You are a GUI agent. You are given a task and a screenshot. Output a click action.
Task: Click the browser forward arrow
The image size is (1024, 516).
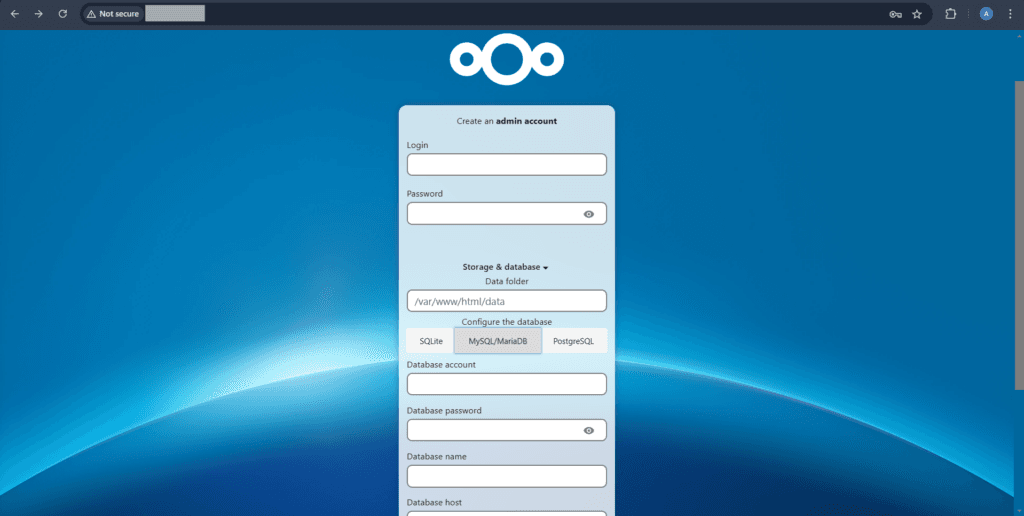pyautogui.click(x=39, y=14)
